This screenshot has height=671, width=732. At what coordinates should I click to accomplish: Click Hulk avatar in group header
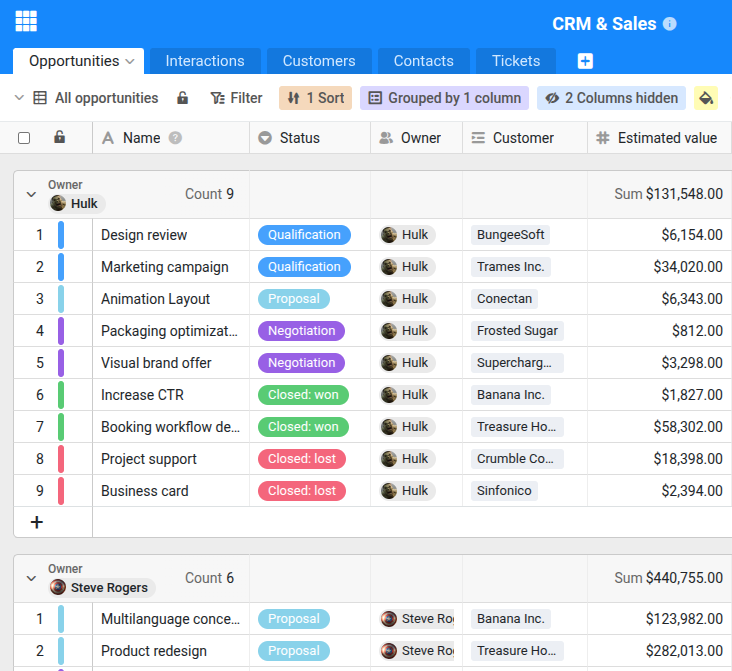[x=58, y=203]
